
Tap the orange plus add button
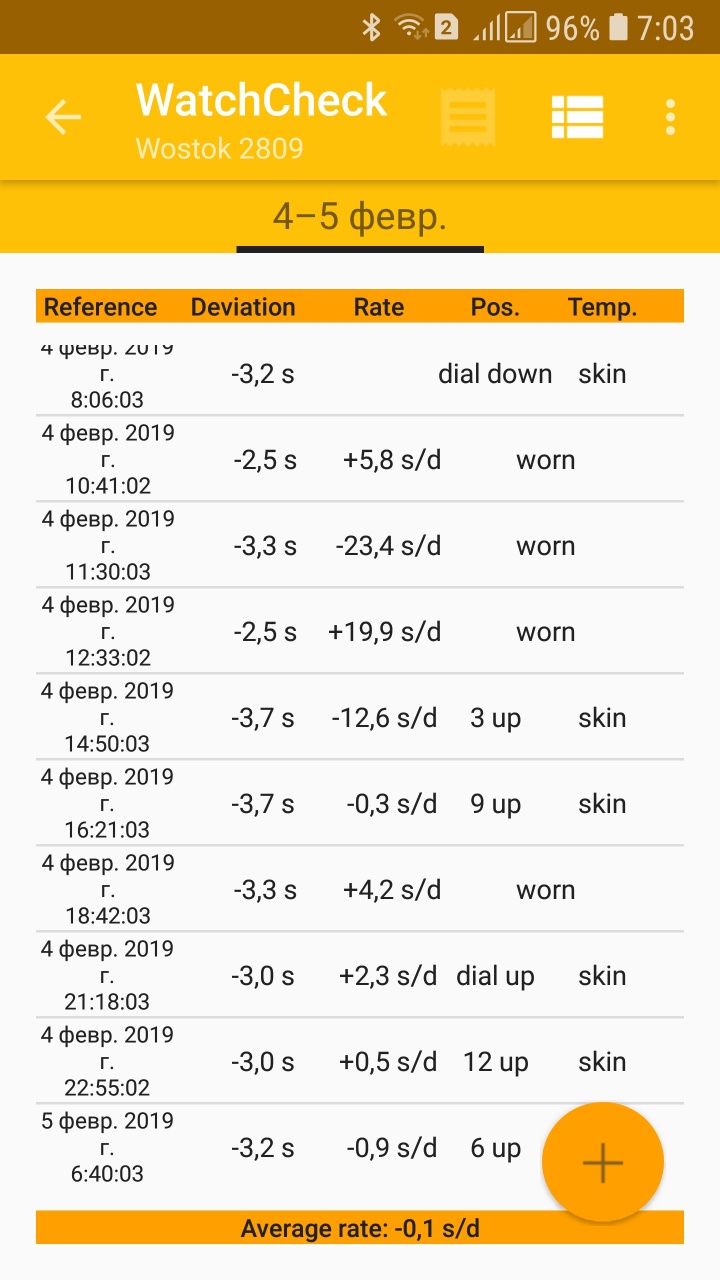click(x=602, y=1162)
